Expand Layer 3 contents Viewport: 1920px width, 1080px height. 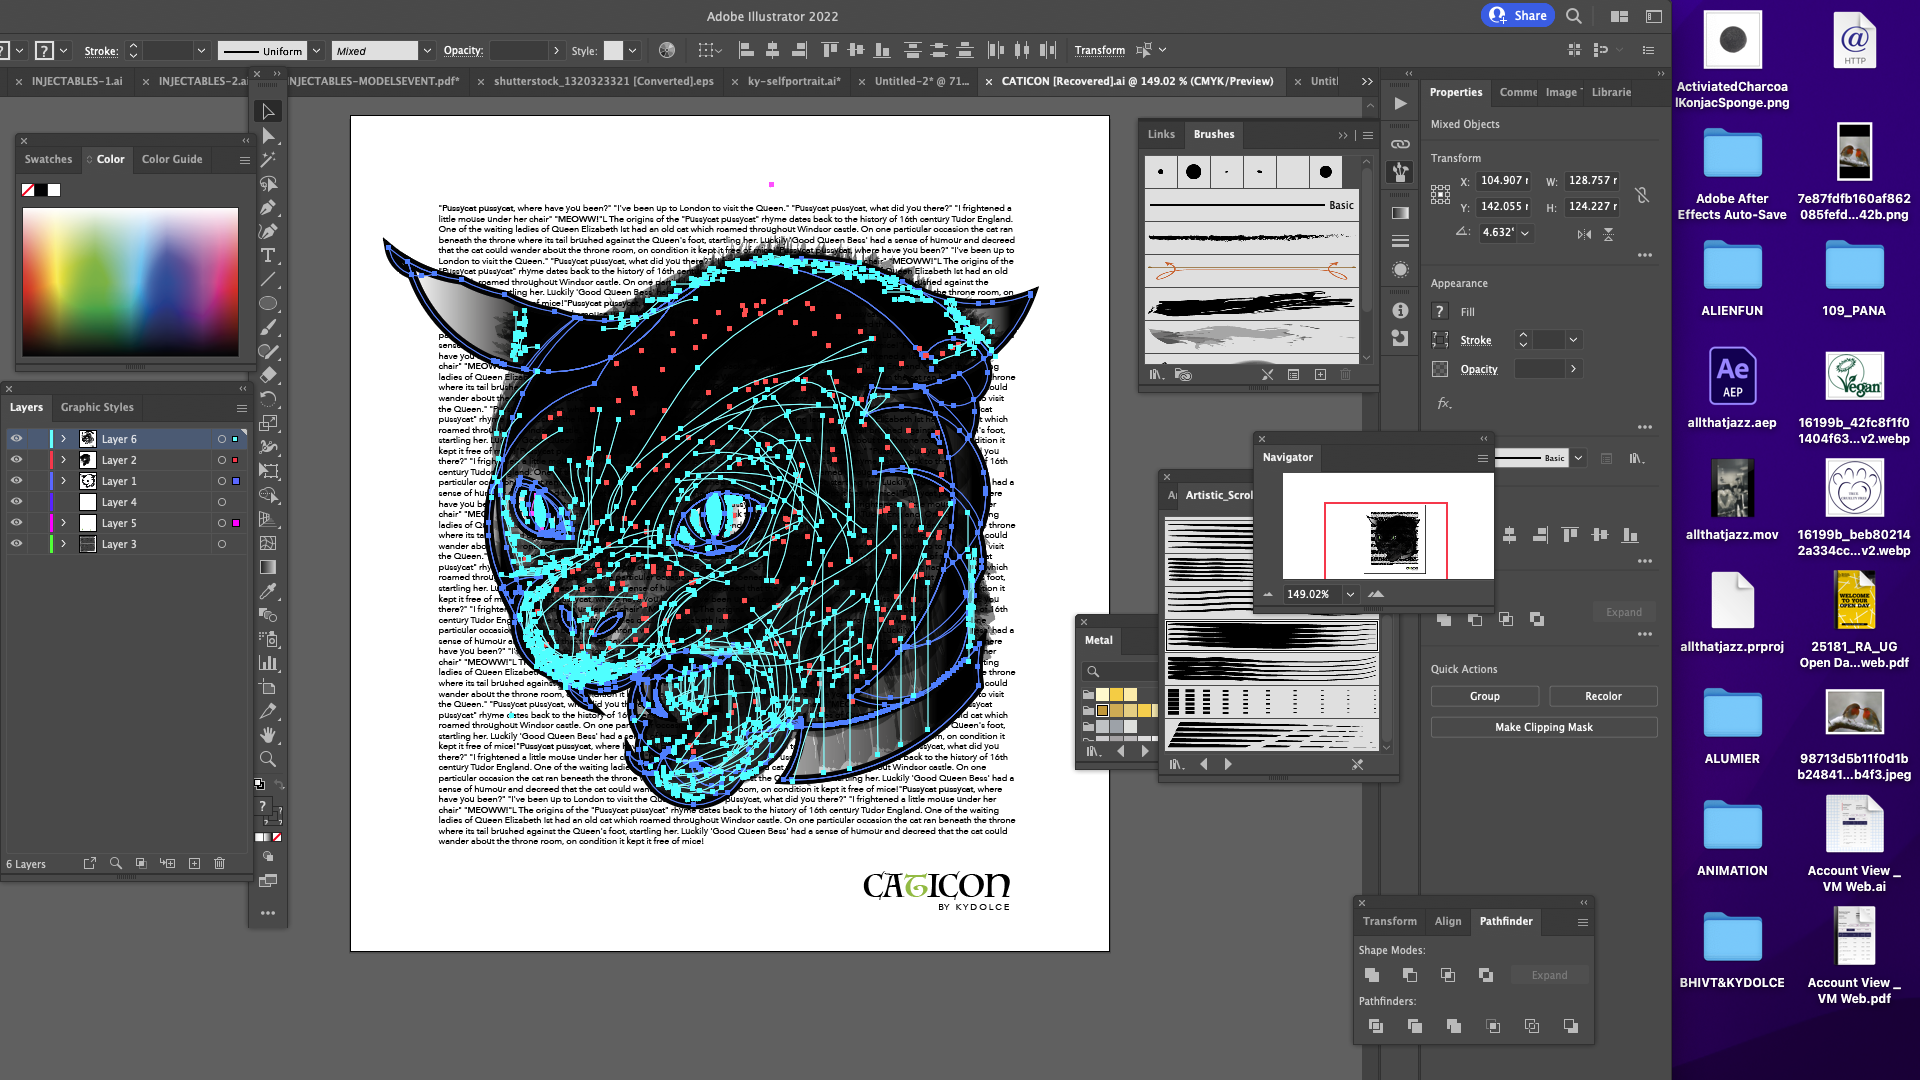coord(63,544)
